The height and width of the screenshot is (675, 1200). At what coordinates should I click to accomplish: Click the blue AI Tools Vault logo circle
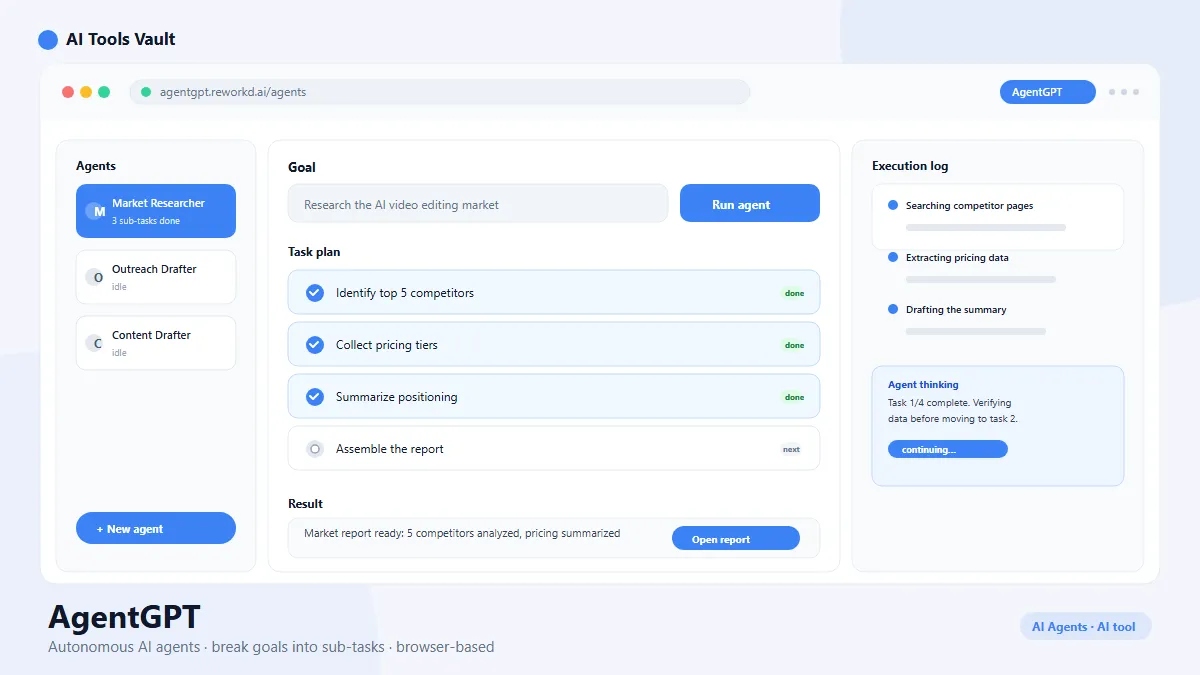tap(48, 40)
